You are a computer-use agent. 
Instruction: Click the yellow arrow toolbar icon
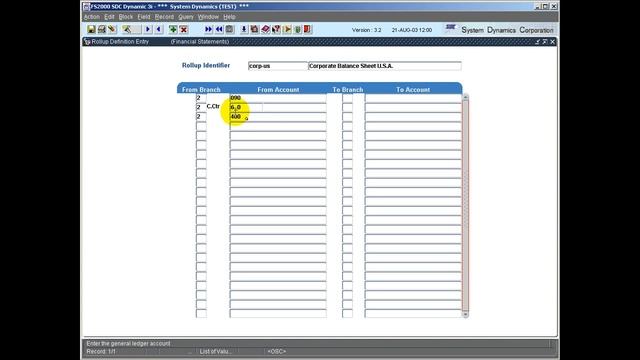[x=287, y=29]
